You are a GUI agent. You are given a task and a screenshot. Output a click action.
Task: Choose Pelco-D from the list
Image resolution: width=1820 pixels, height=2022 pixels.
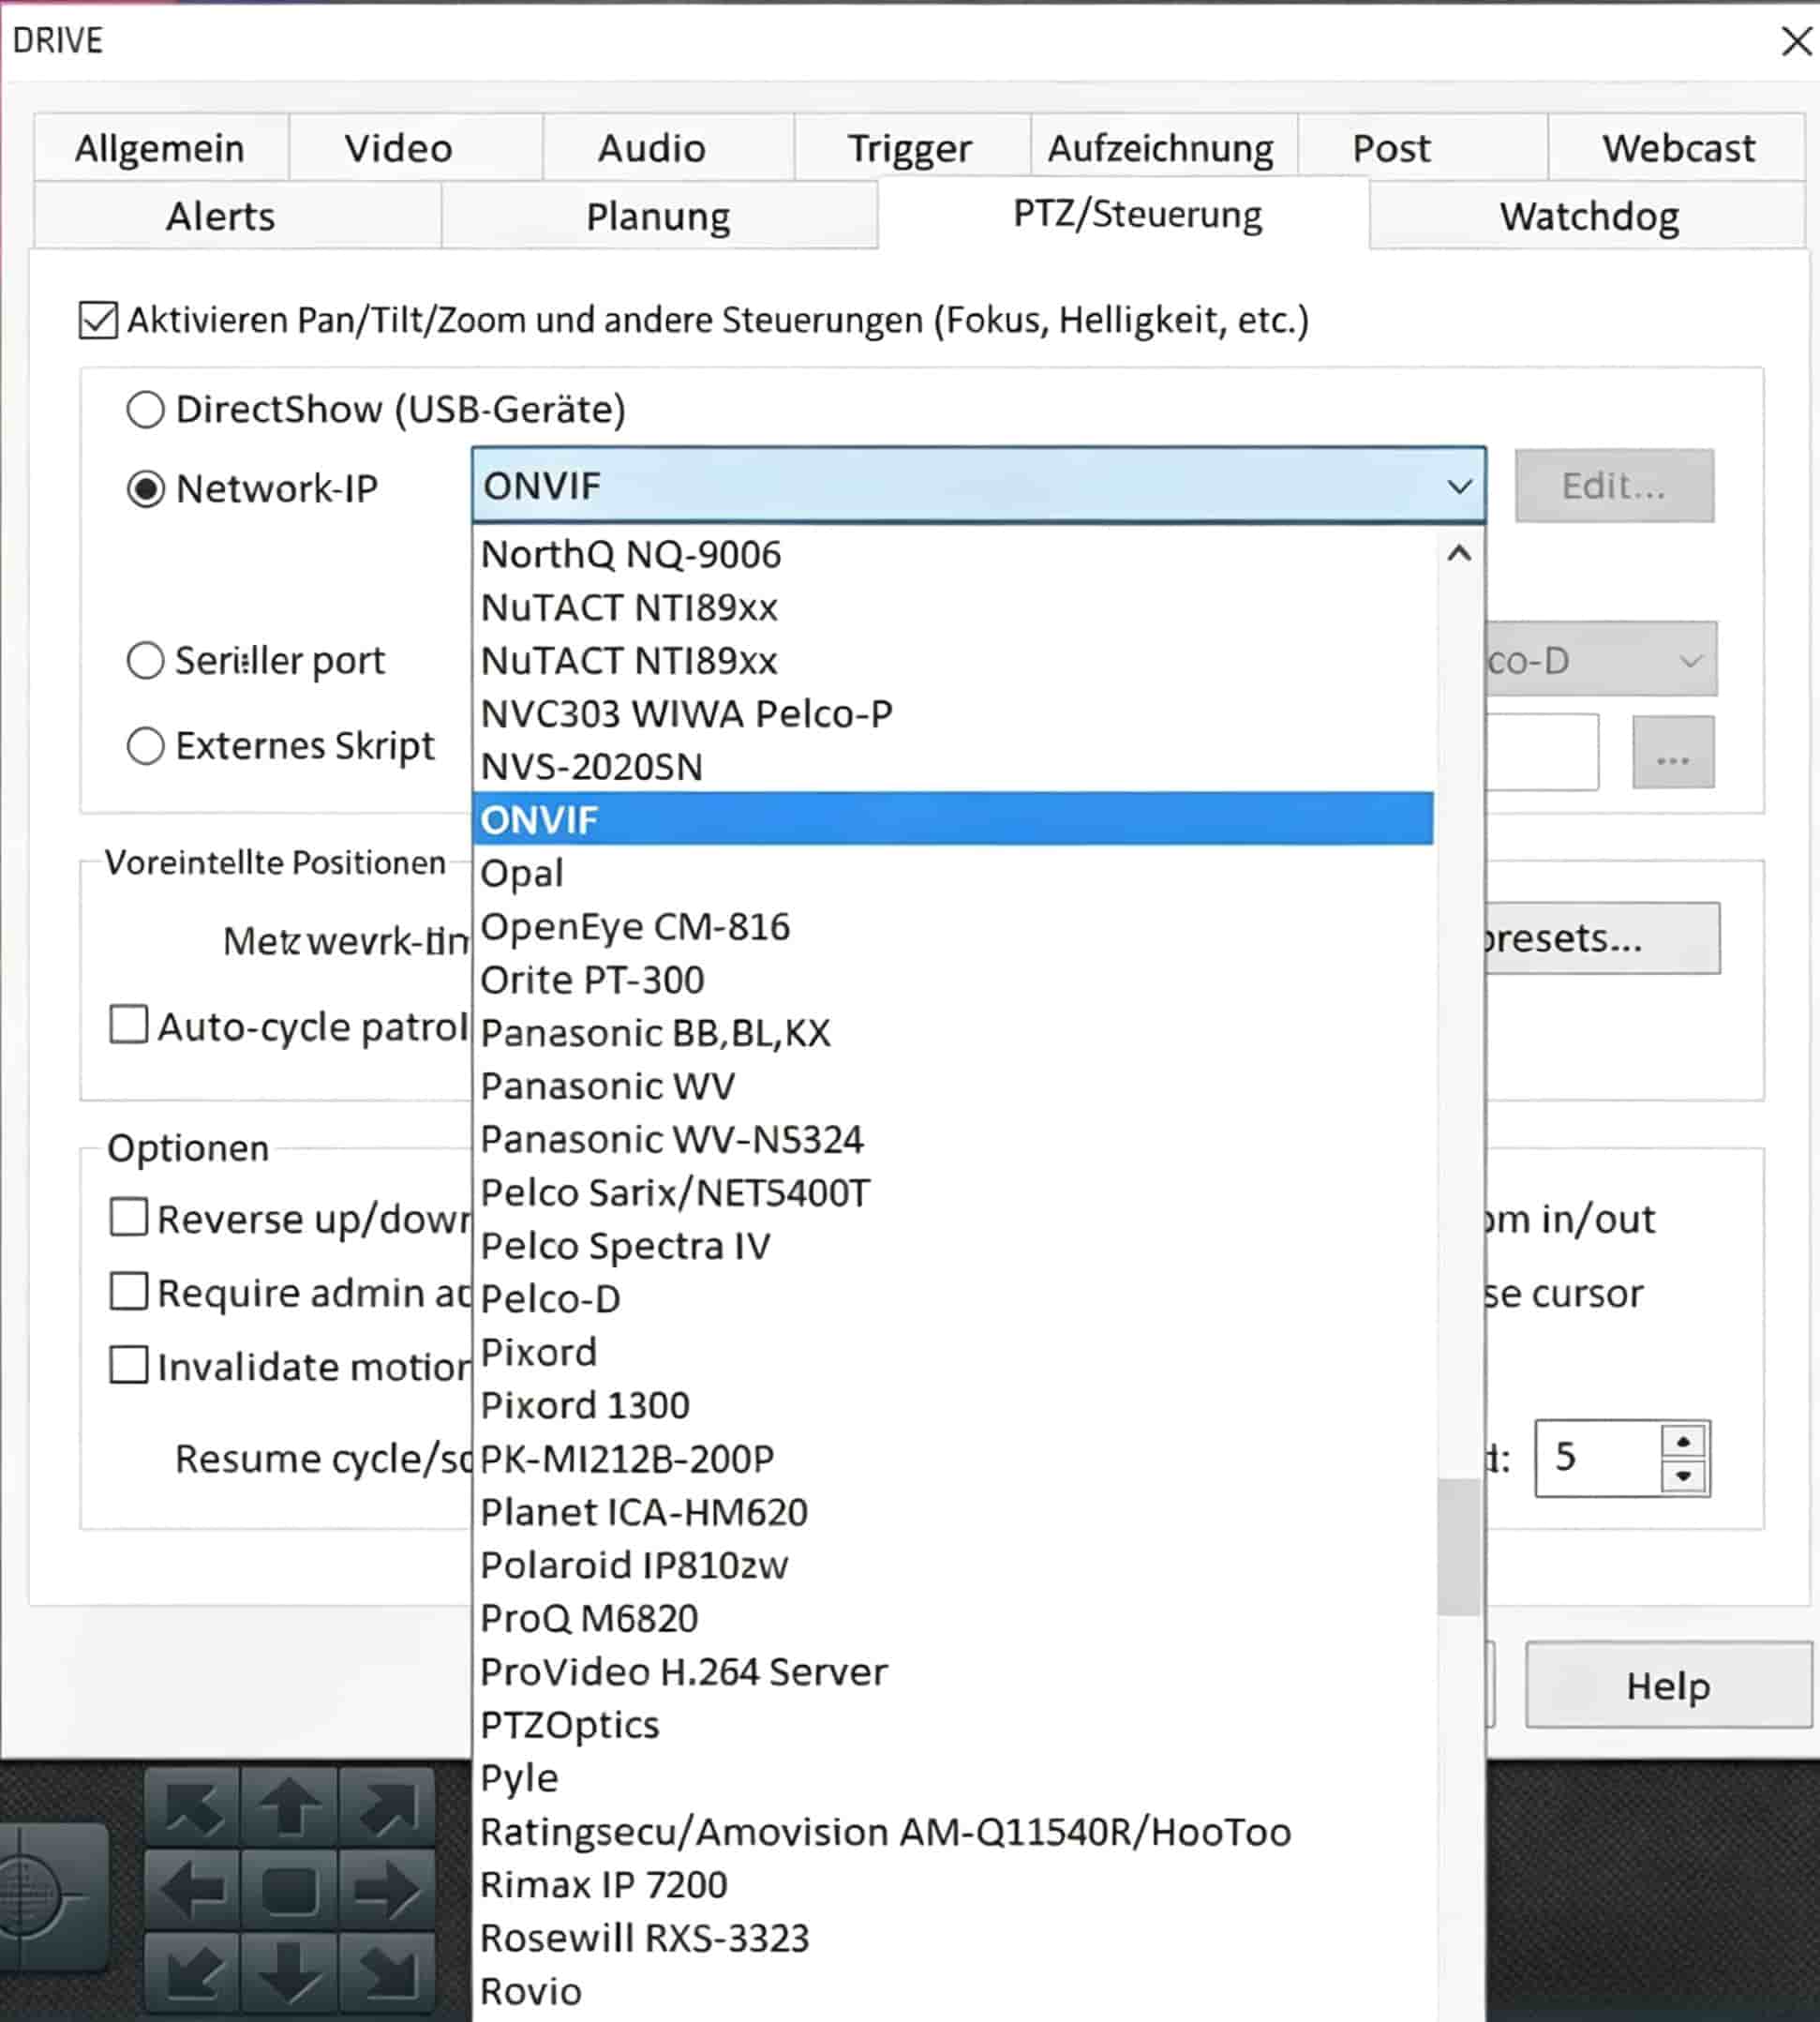coord(953,1299)
